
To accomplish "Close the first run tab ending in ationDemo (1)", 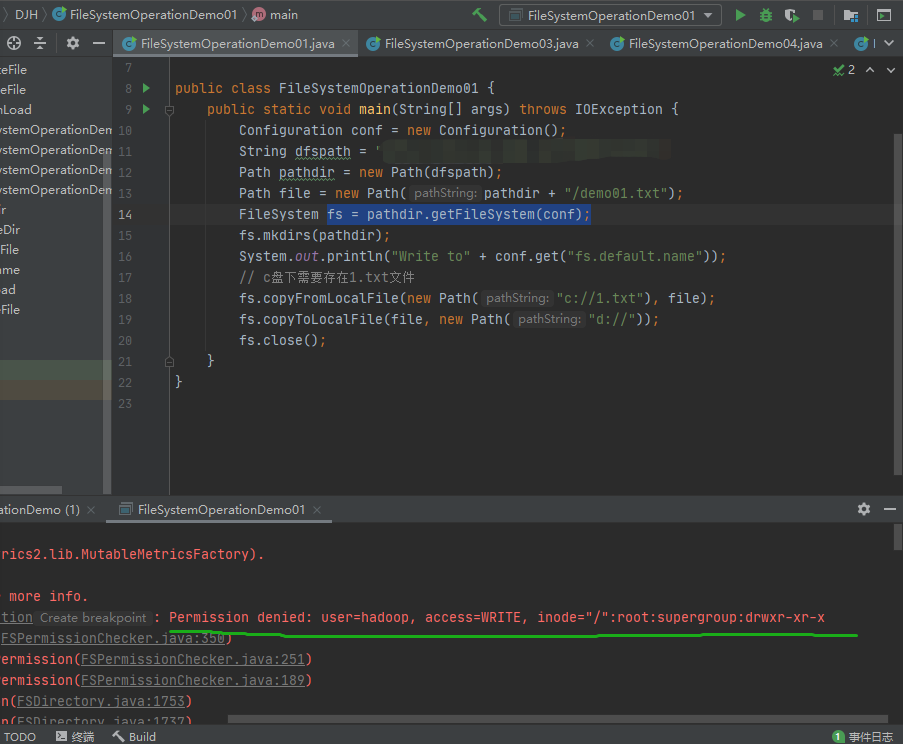I will tap(91, 510).
